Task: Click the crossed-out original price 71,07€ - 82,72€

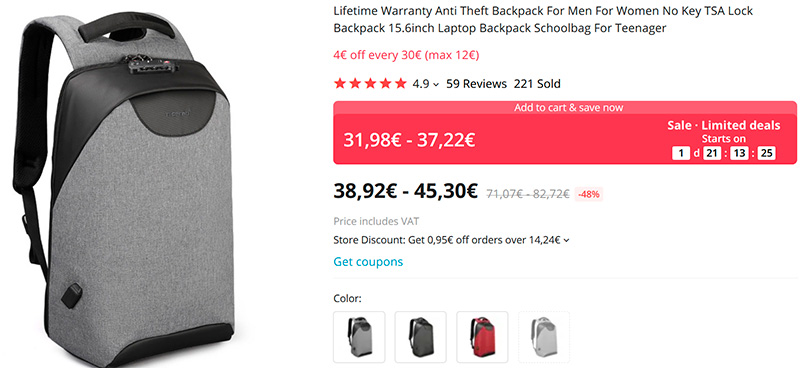Action: [528, 194]
